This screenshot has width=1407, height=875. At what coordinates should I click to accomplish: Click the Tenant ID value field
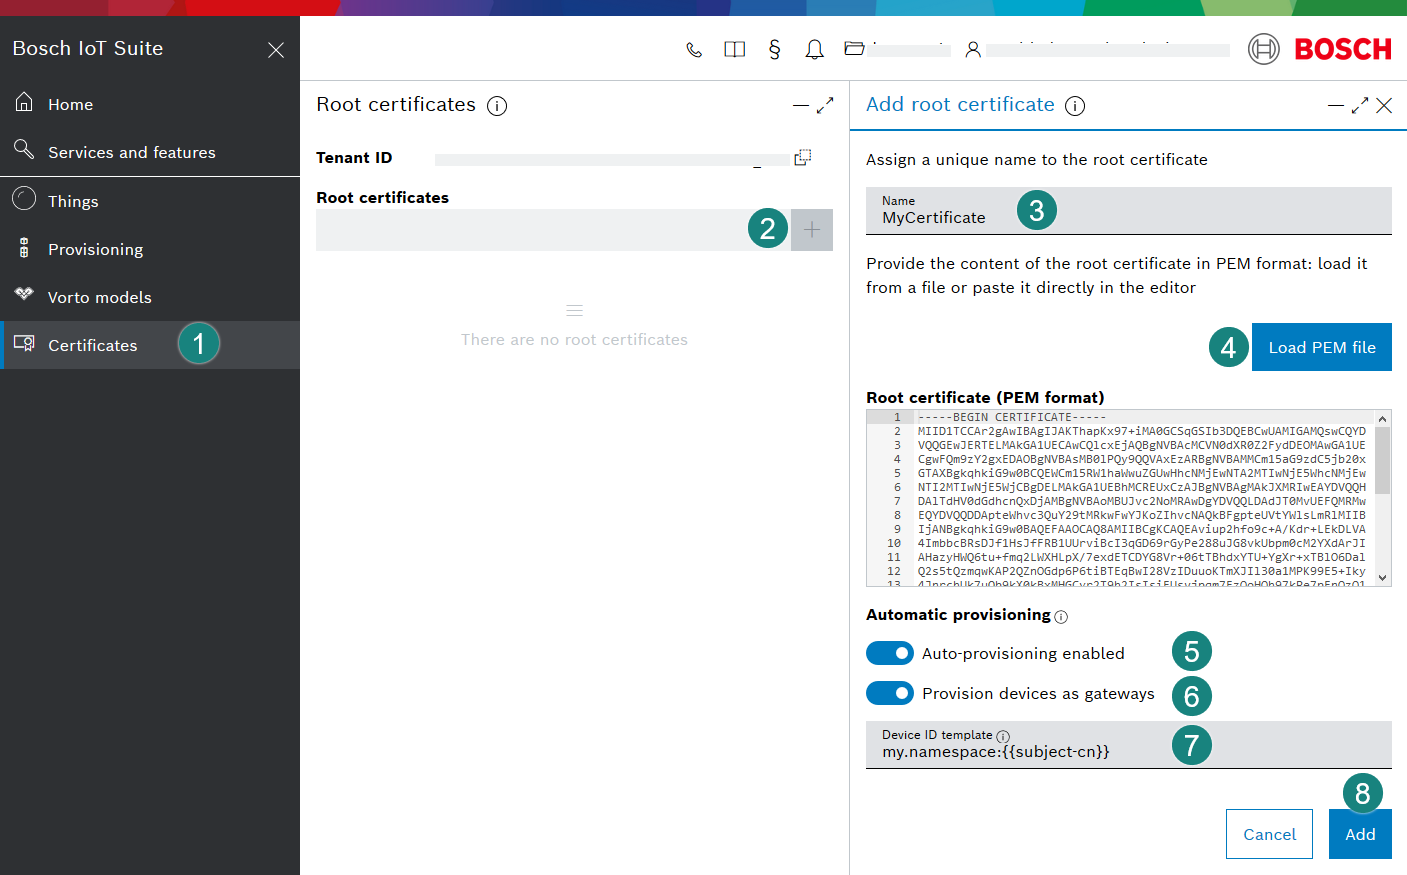(610, 159)
